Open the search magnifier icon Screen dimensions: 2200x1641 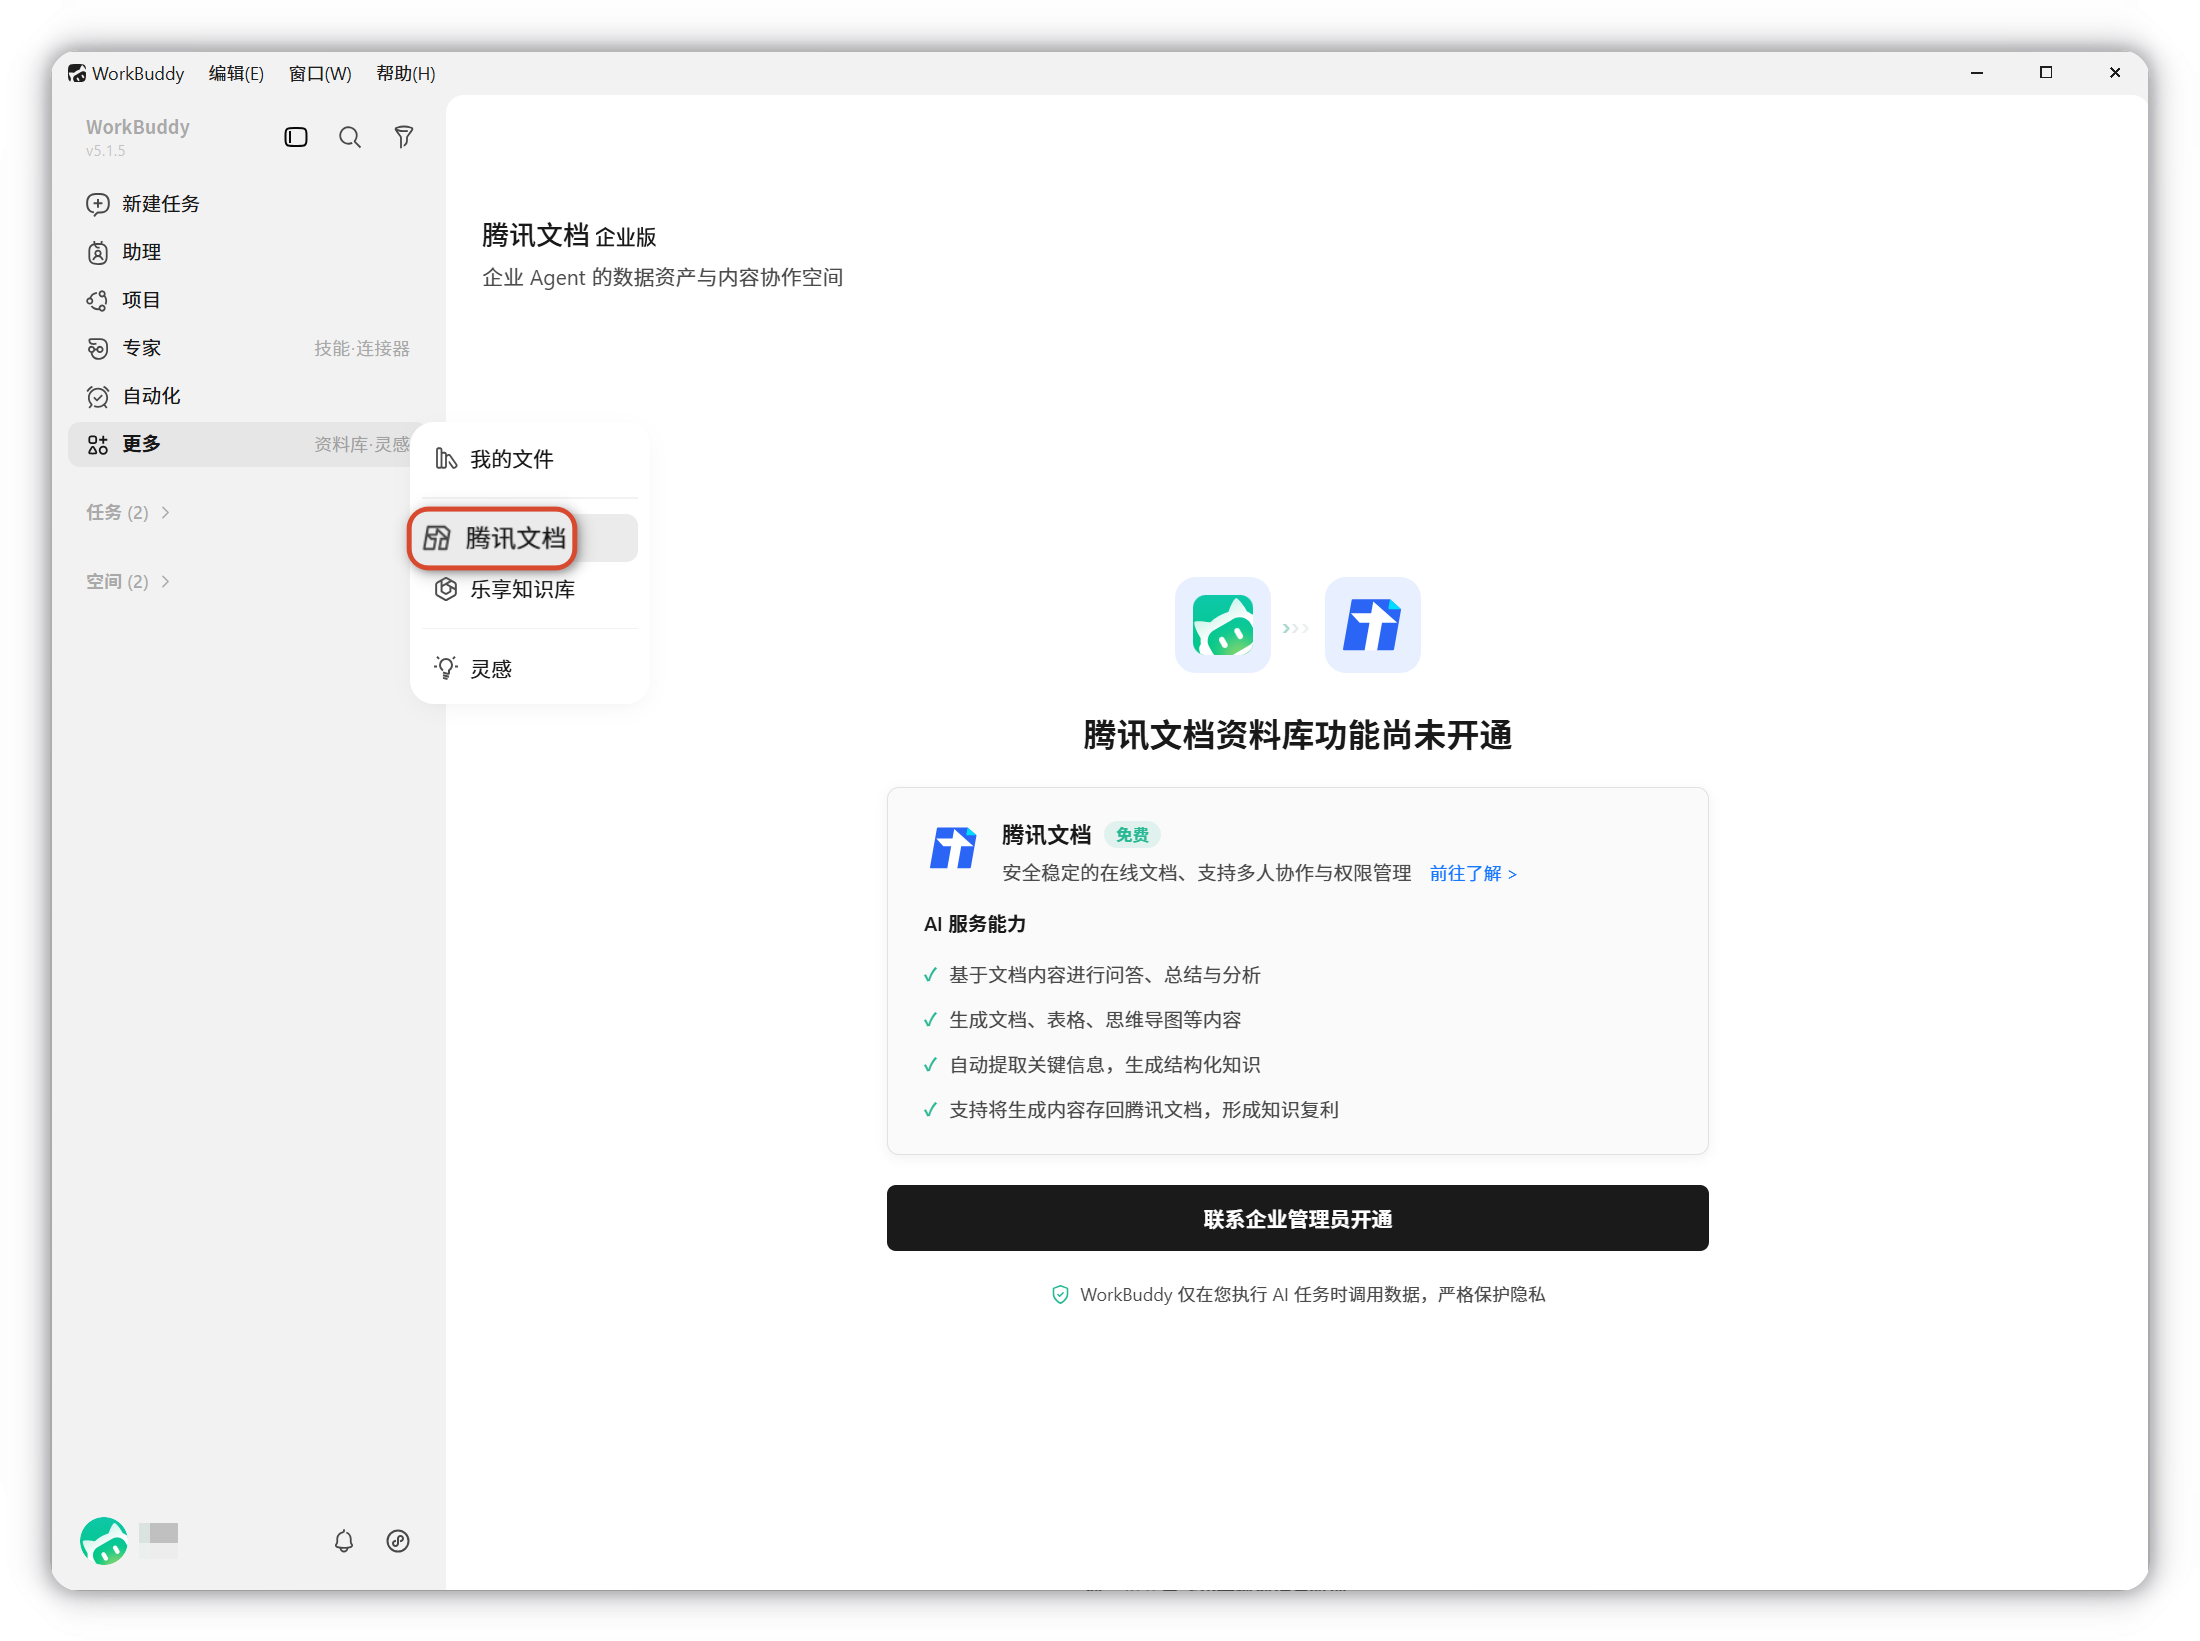pos(350,137)
